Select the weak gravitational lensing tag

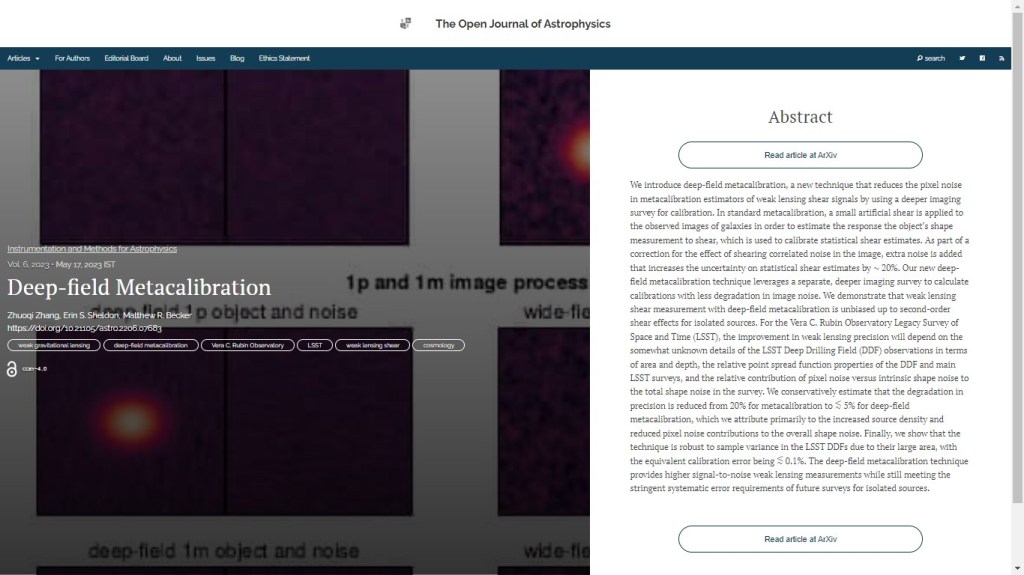coord(54,345)
